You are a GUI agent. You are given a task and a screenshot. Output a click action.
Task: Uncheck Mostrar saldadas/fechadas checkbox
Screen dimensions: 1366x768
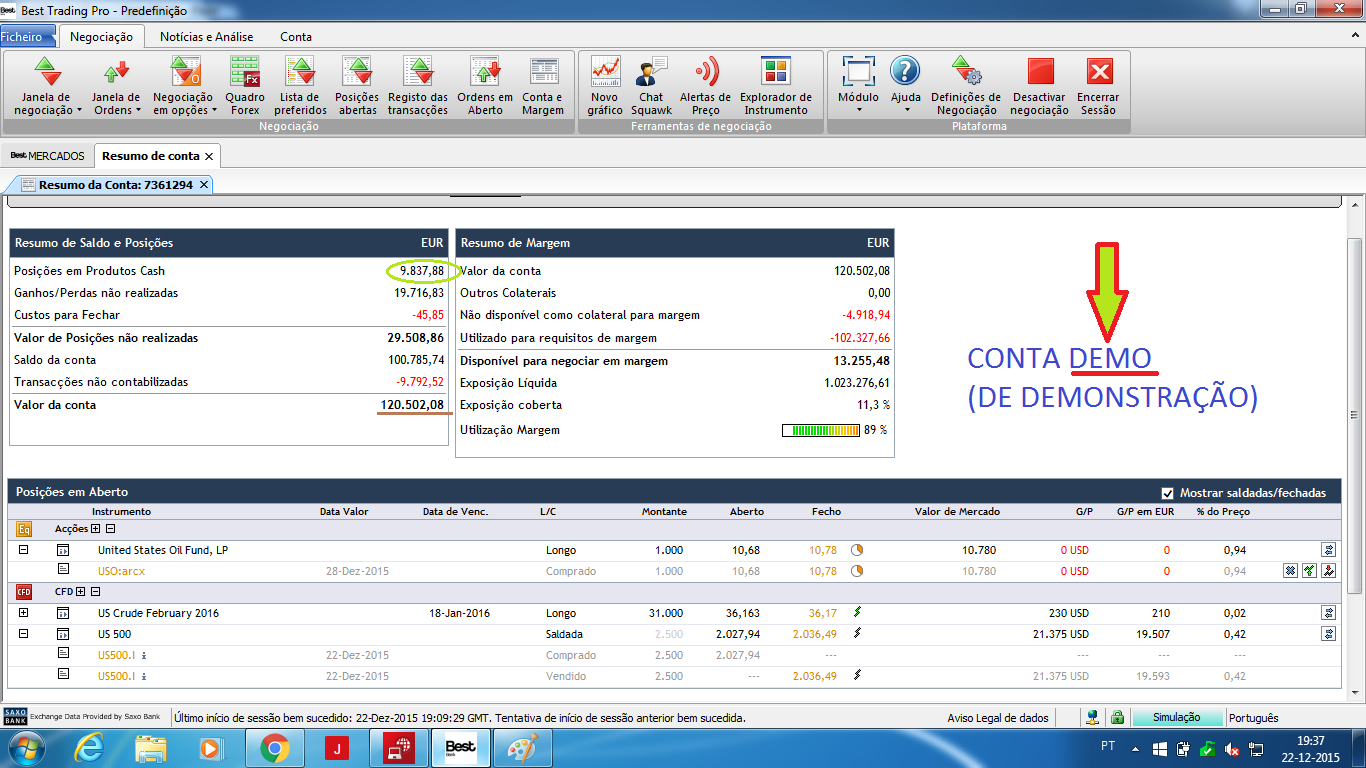[x=1168, y=493]
